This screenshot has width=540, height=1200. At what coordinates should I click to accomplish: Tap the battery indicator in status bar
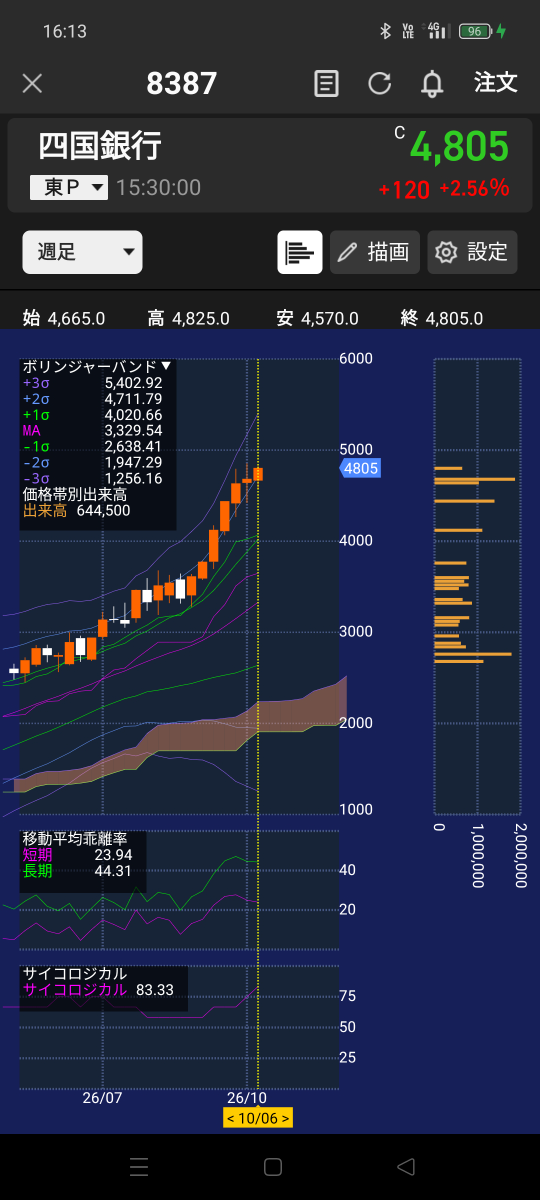point(477,31)
